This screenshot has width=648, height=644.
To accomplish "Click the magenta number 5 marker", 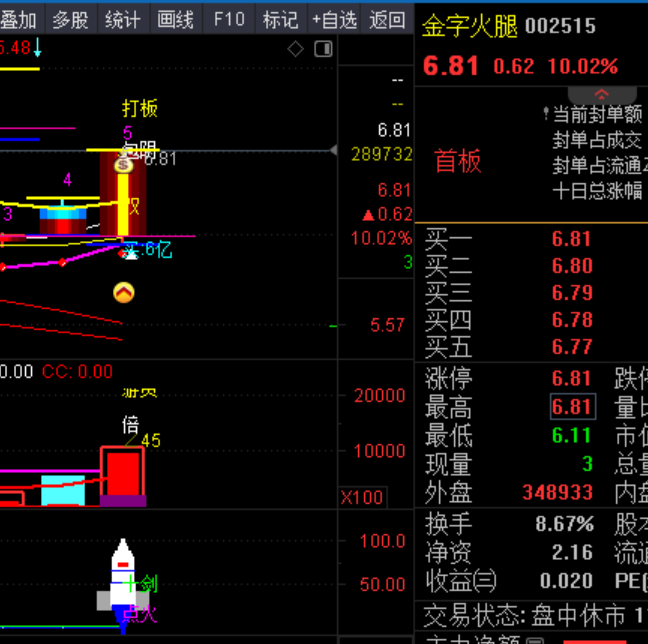I will [127, 133].
